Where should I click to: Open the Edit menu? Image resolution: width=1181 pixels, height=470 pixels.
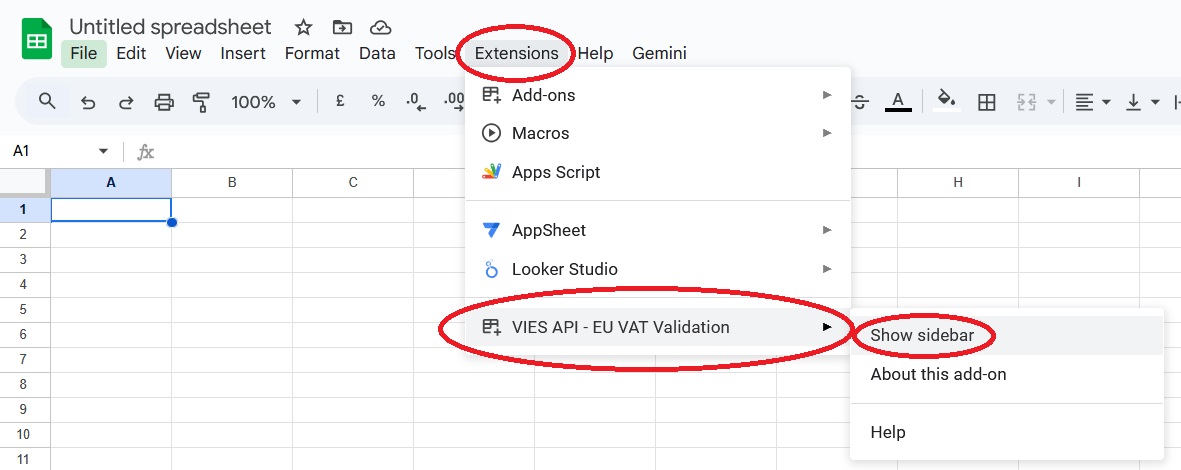pos(131,53)
